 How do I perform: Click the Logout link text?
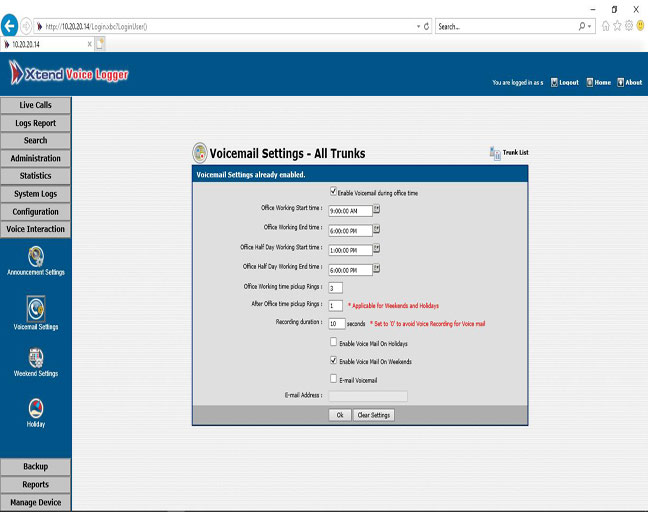[x=569, y=83]
